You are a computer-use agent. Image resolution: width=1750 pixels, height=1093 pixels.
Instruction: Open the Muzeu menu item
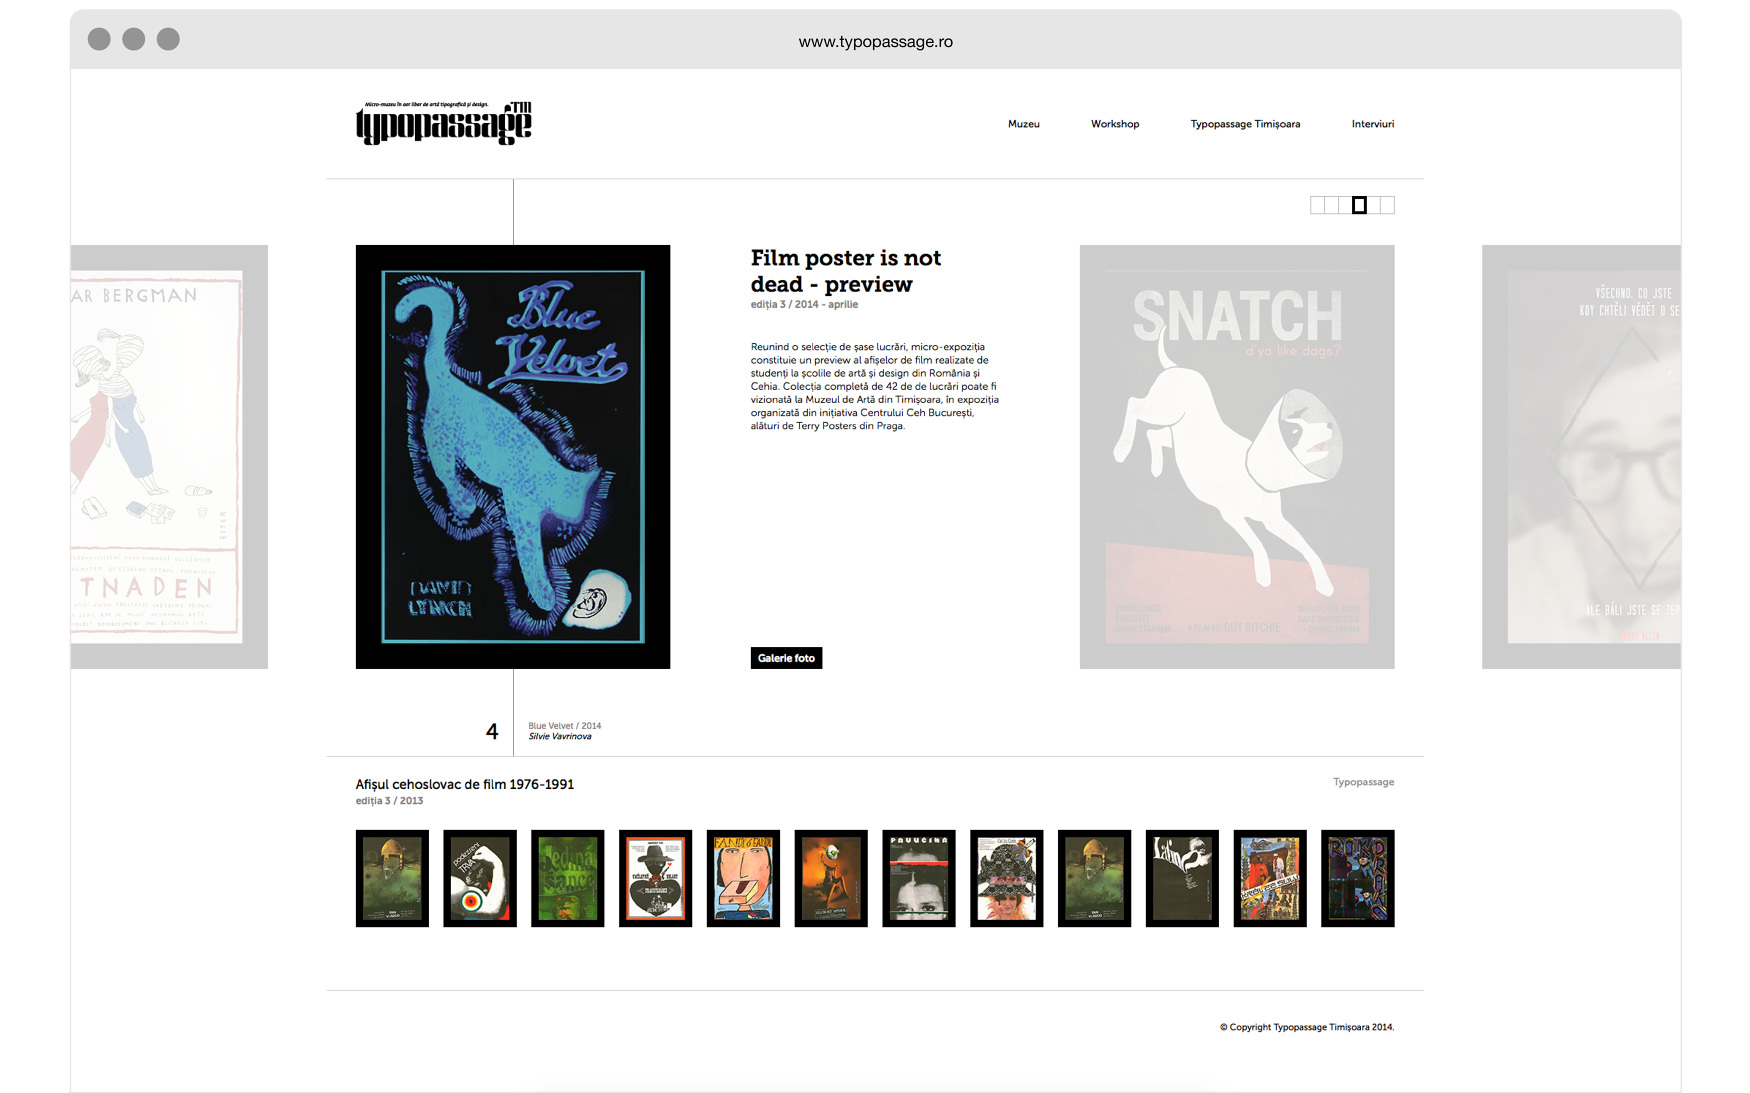tap(1023, 124)
